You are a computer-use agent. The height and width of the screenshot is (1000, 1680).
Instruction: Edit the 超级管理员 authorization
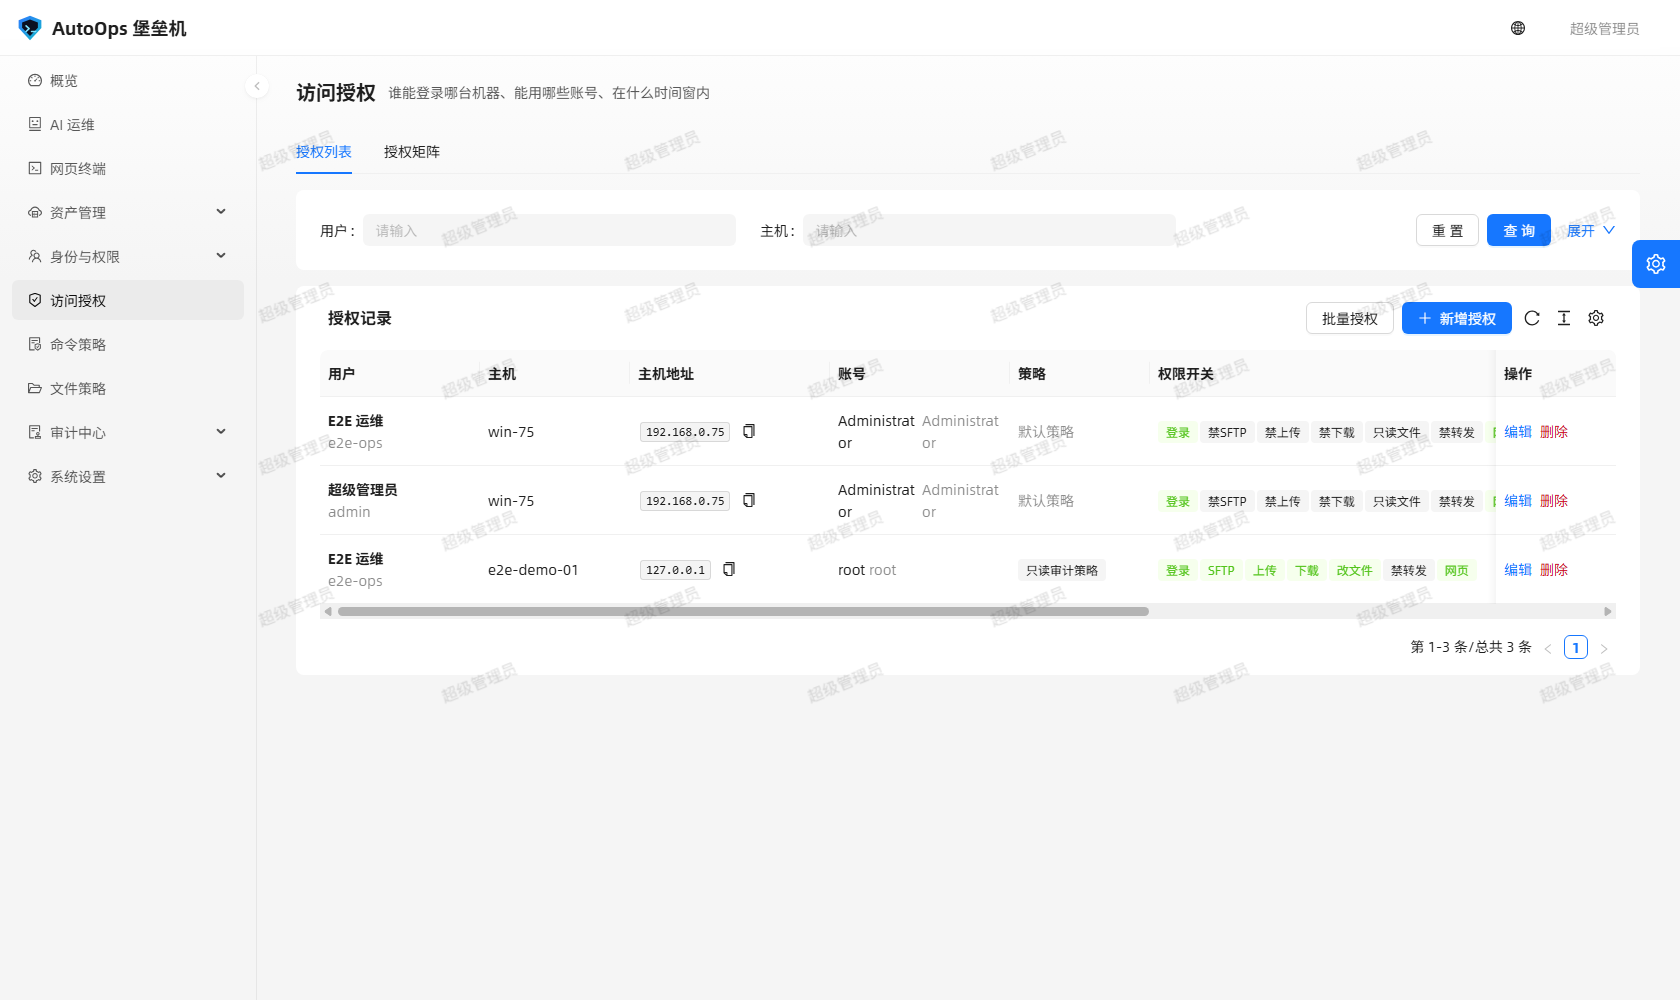coord(1518,501)
